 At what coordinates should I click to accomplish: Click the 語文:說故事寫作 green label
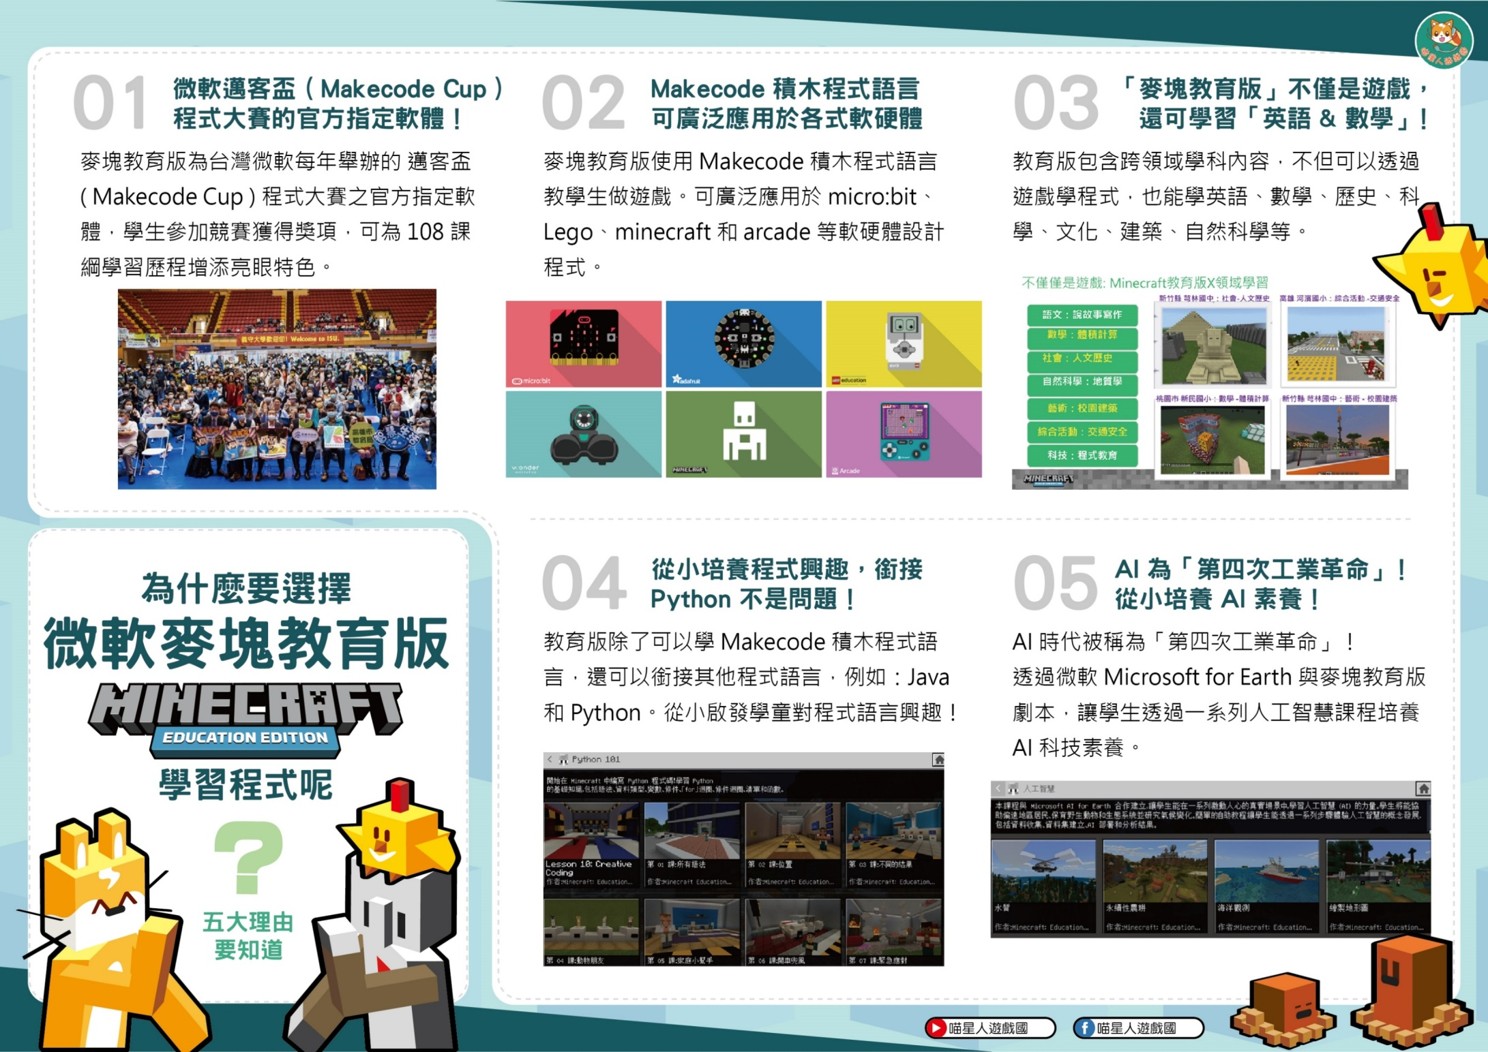pos(1082,314)
